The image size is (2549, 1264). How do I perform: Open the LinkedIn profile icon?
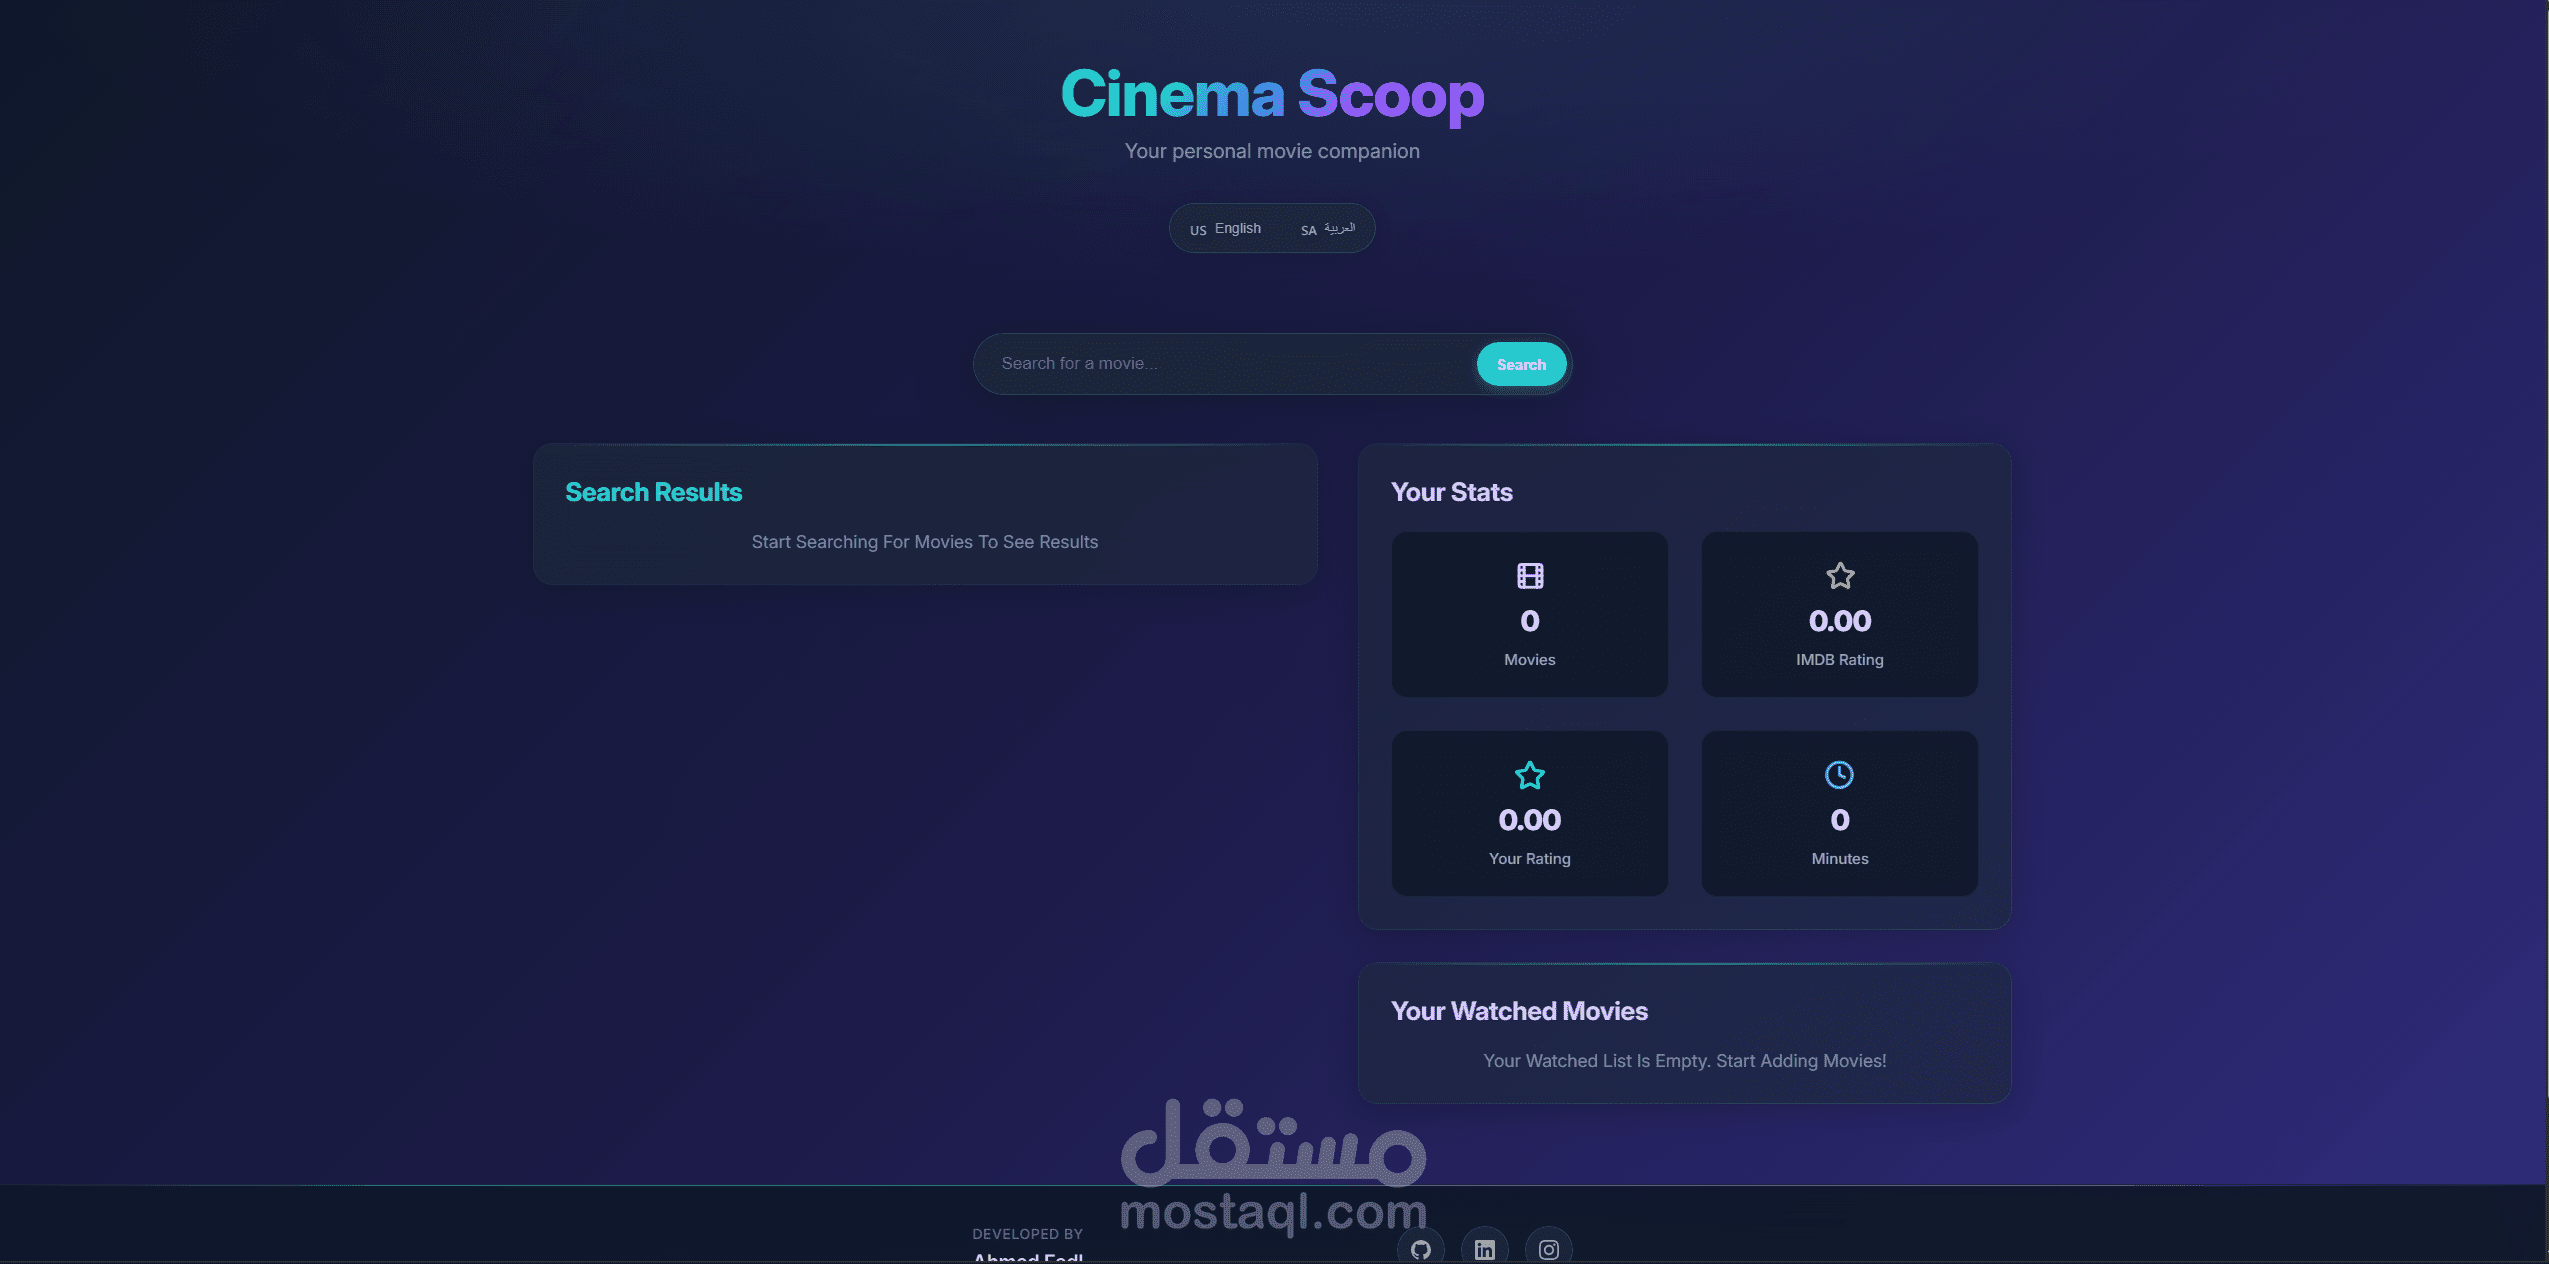1483,1248
